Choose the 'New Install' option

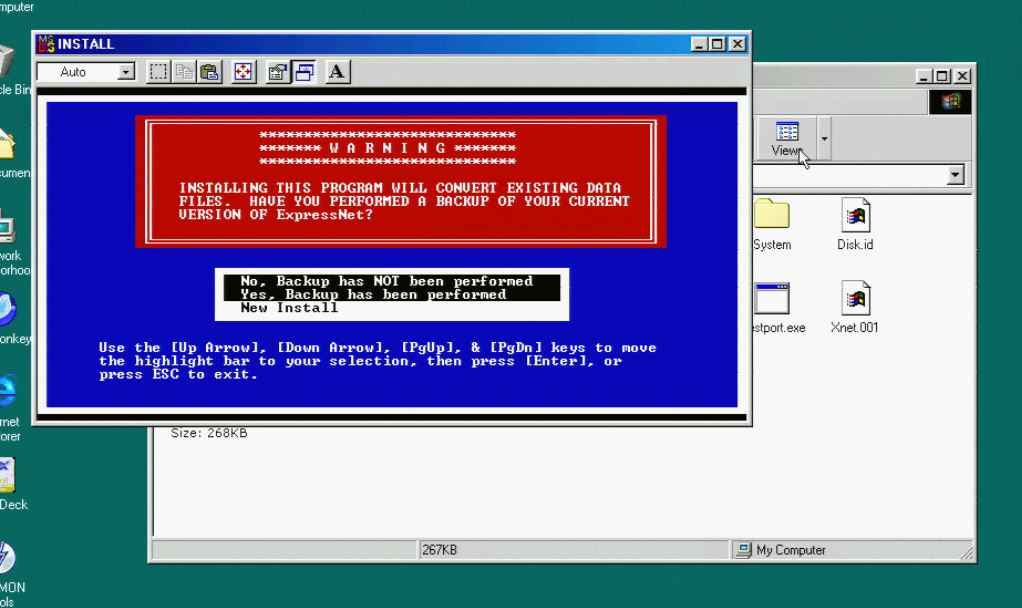(x=289, y=308)
